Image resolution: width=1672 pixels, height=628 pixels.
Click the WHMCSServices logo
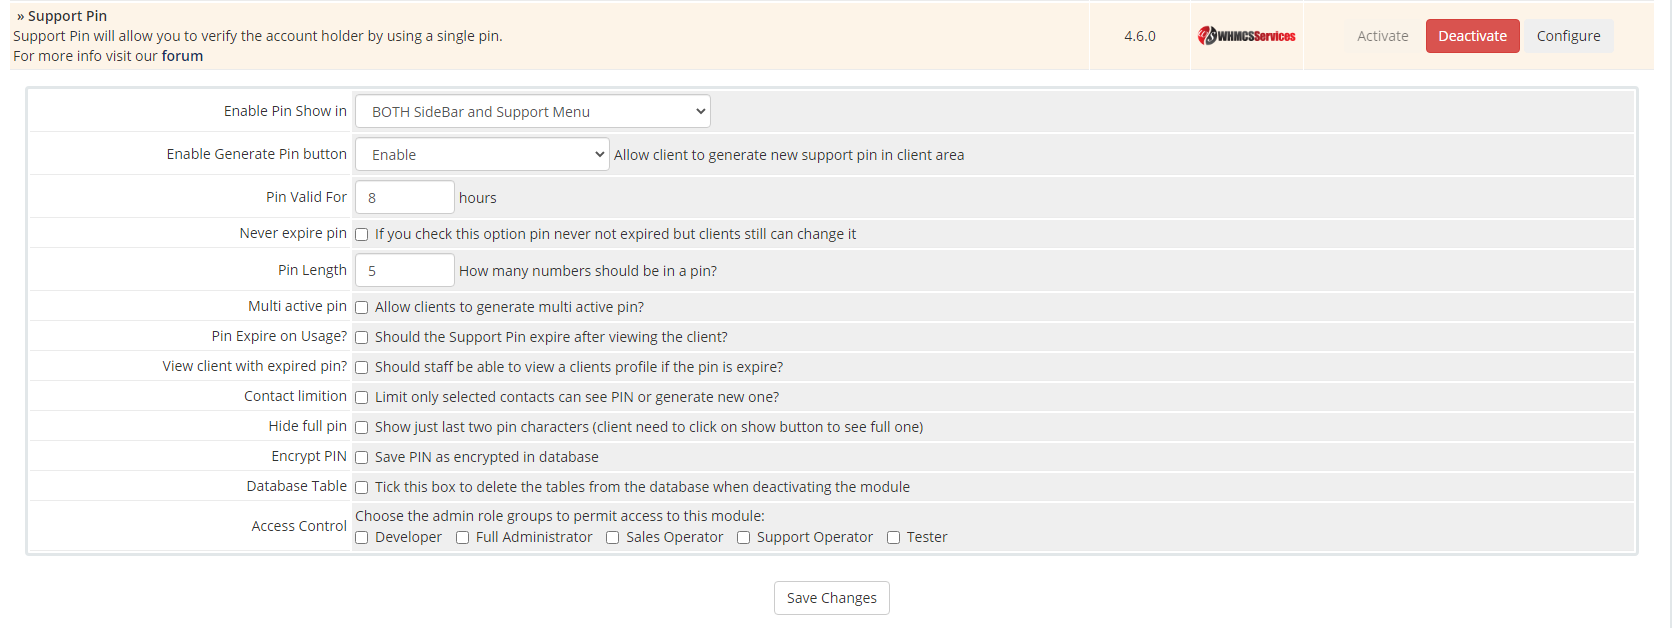(1246, 36)
